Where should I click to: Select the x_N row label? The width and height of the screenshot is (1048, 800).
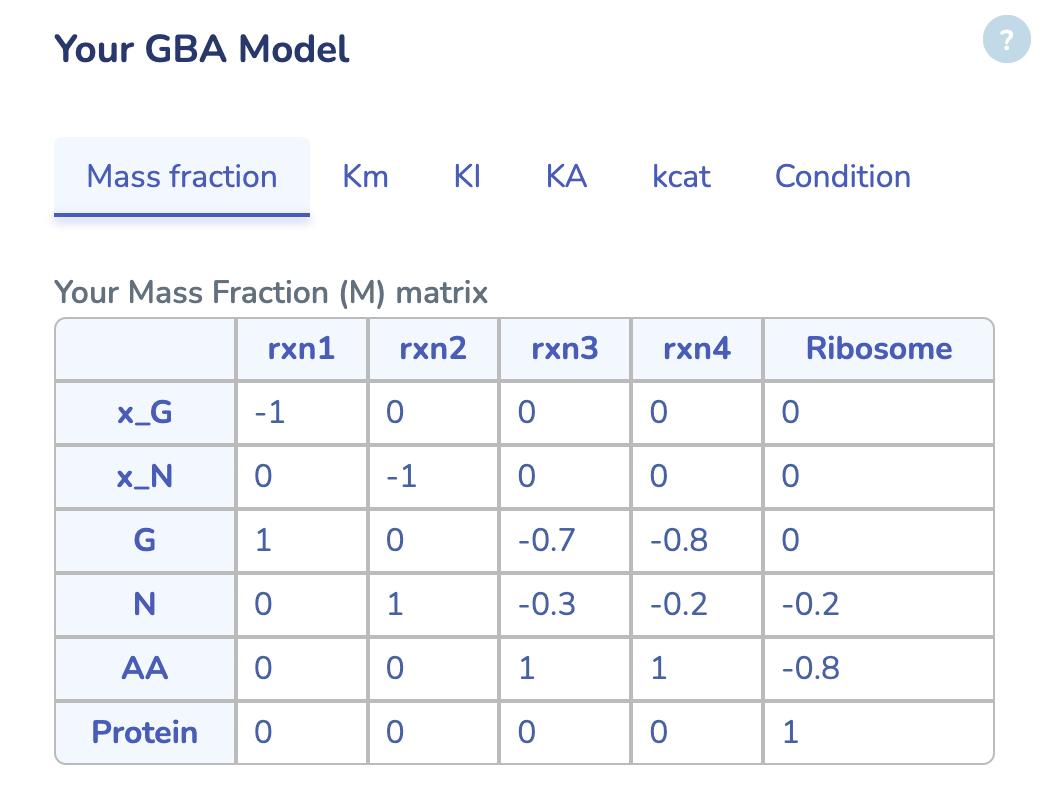tap(144, 476)
